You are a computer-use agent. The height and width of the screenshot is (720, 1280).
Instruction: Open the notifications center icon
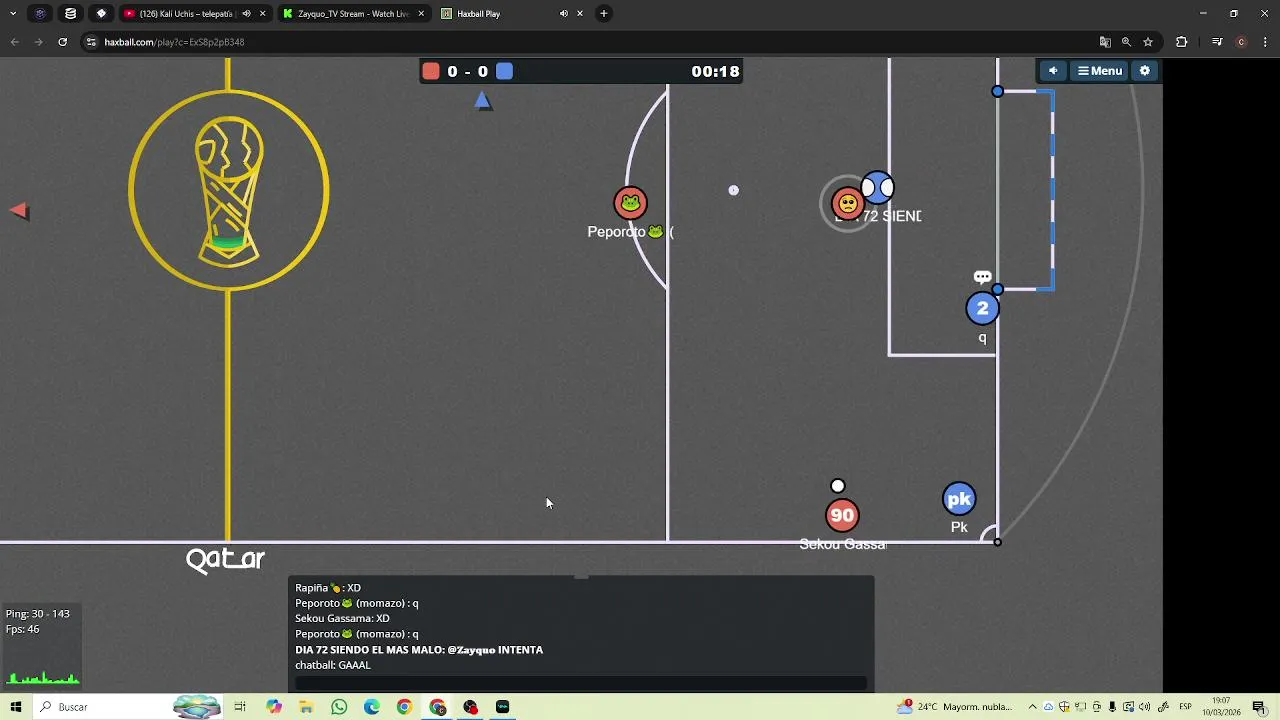pyautogui.click(x=1259, y=707)
